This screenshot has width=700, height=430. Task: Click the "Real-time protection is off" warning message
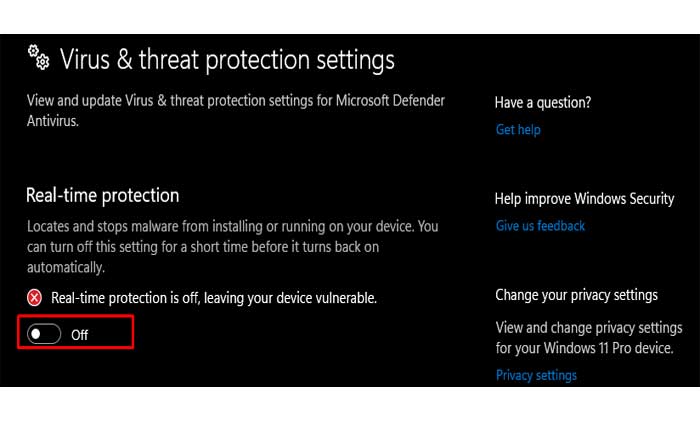tap(214, 297)
